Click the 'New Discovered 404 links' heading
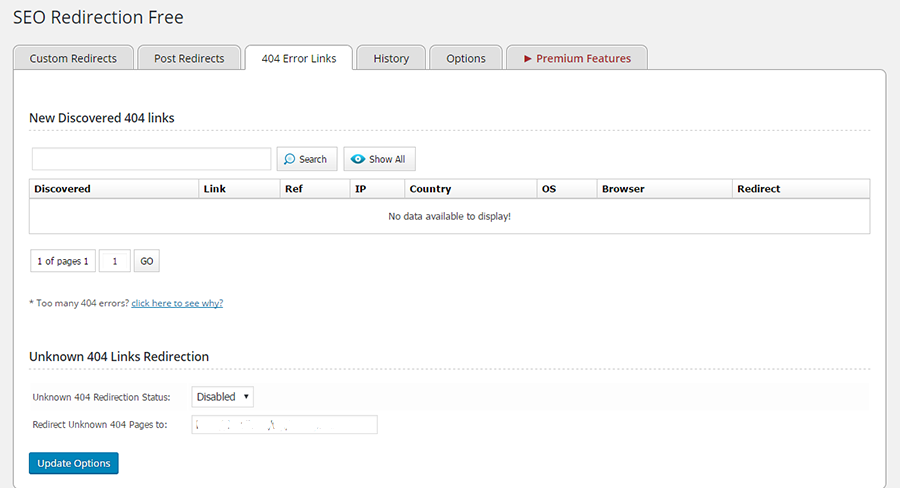The height and width of the screenshot is (488, 900). 102,118
